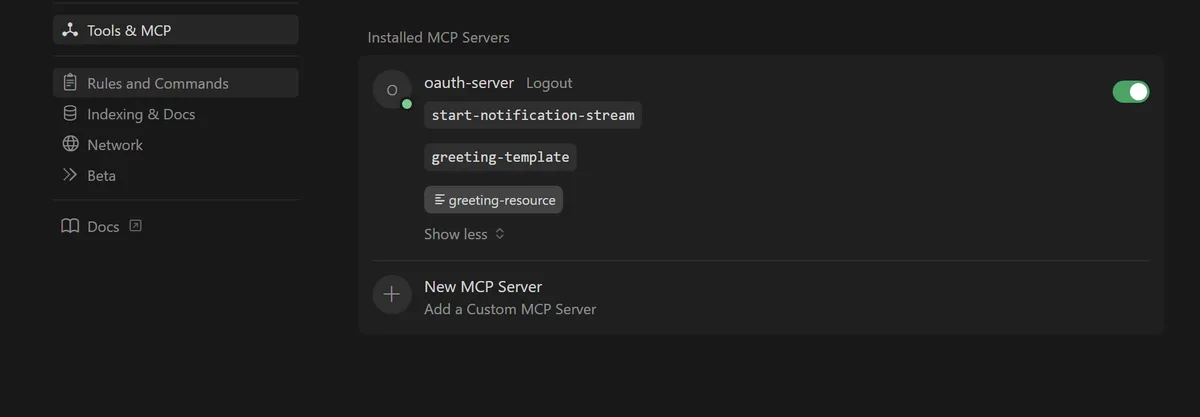The height and width of the screenshot is (417, 1200).
Task: Click the Indexing & Docs database icon
Action: point(70,114)
